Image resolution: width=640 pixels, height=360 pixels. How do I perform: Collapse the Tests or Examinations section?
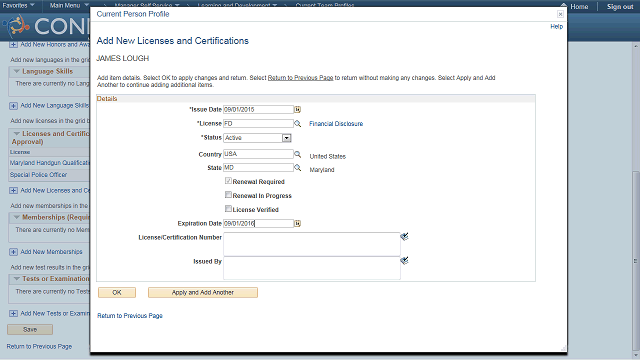tap(16, 278)
